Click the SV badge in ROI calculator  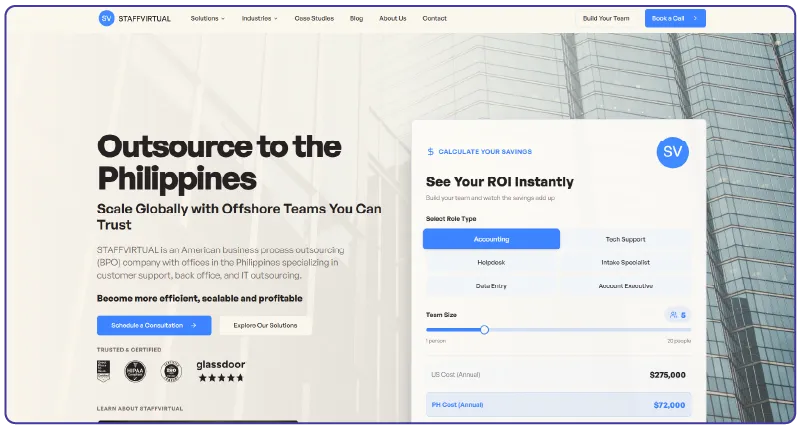[x=672, y=152]
